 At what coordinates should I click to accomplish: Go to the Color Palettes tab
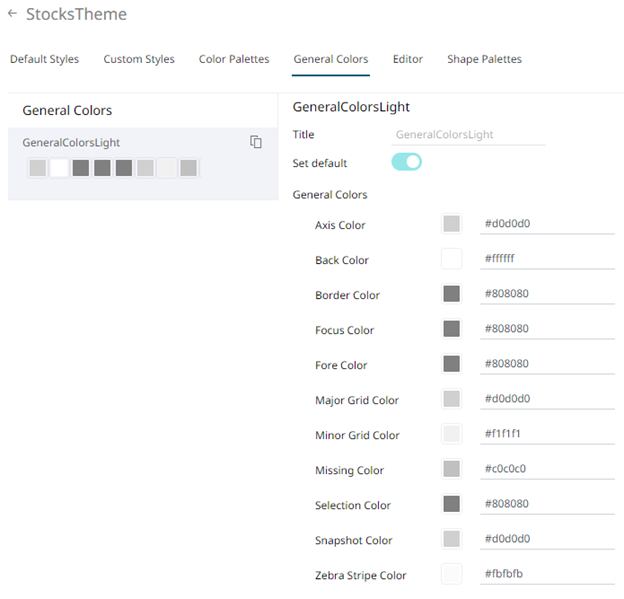pyautogui.click(x=234, y=60)
